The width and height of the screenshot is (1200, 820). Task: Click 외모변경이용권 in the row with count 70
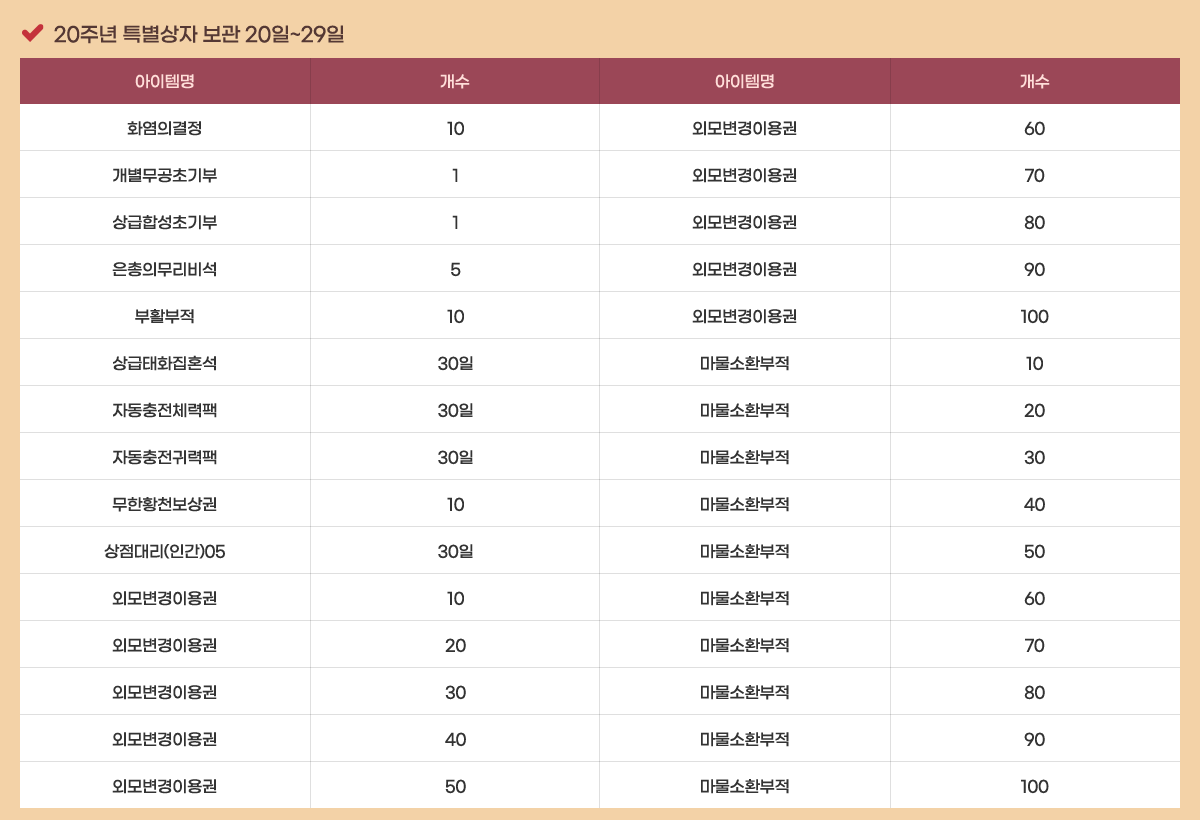tap(745, 175)
